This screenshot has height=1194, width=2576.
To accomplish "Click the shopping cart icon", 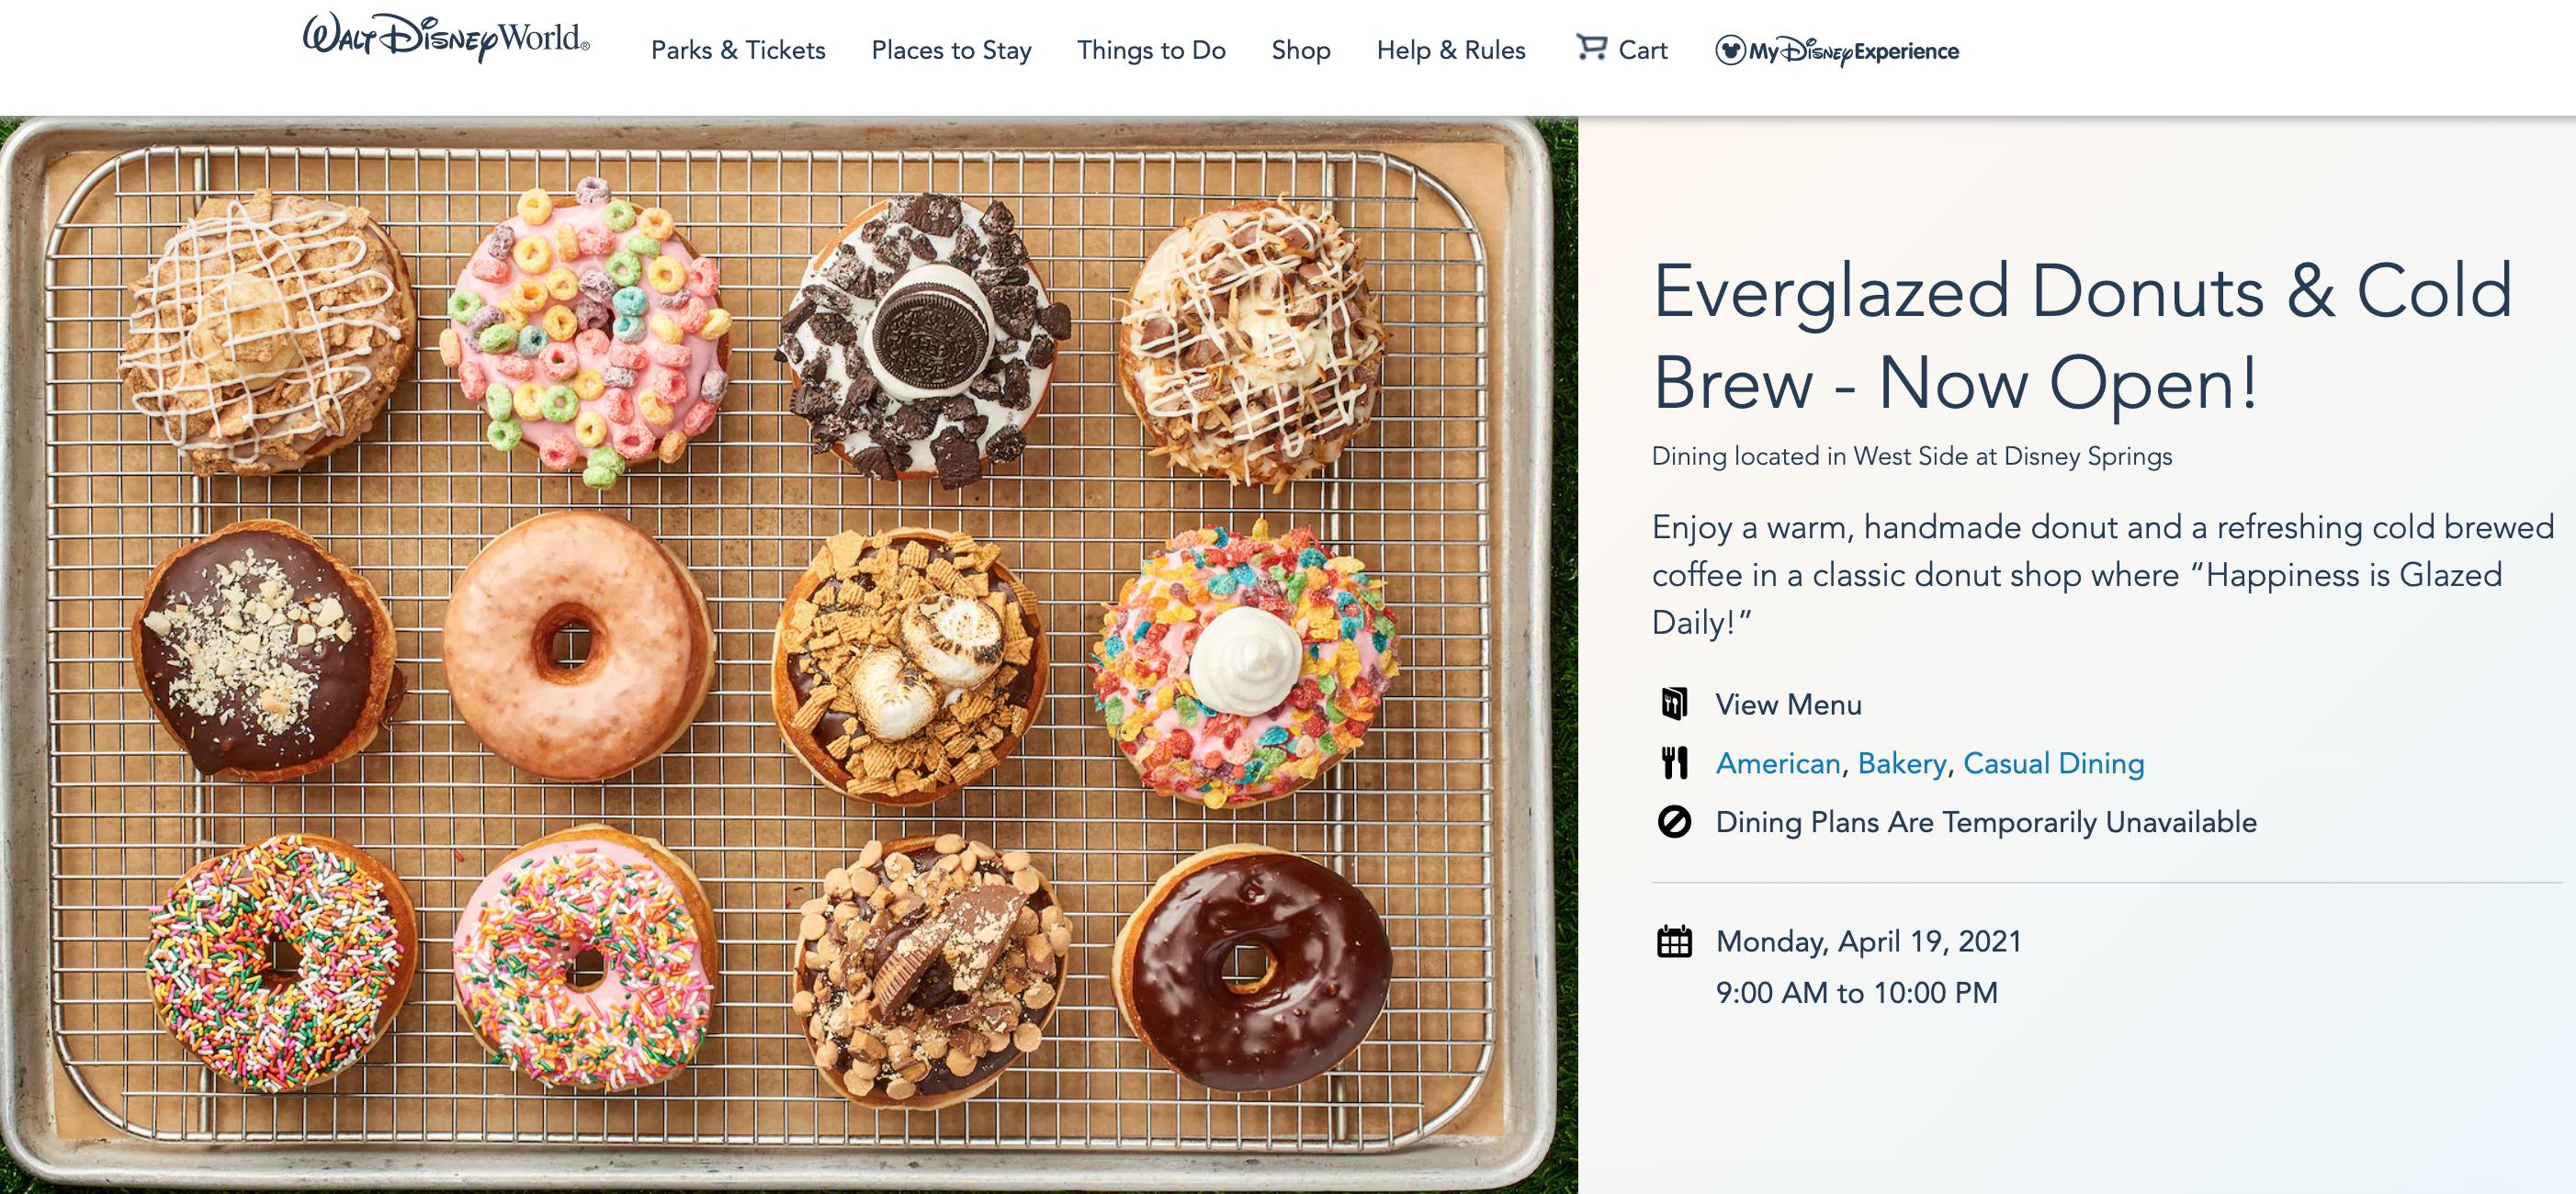I will point(1591,47).
